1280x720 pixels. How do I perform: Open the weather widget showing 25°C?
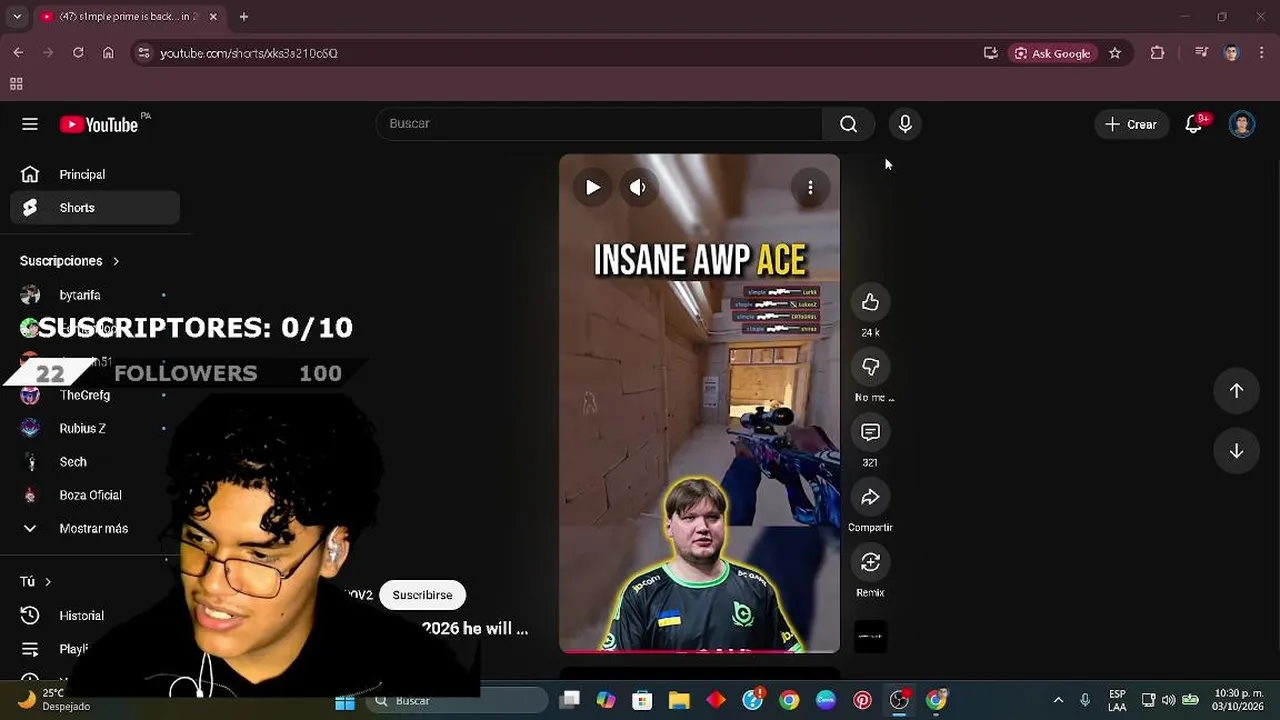tap(55, 700)
